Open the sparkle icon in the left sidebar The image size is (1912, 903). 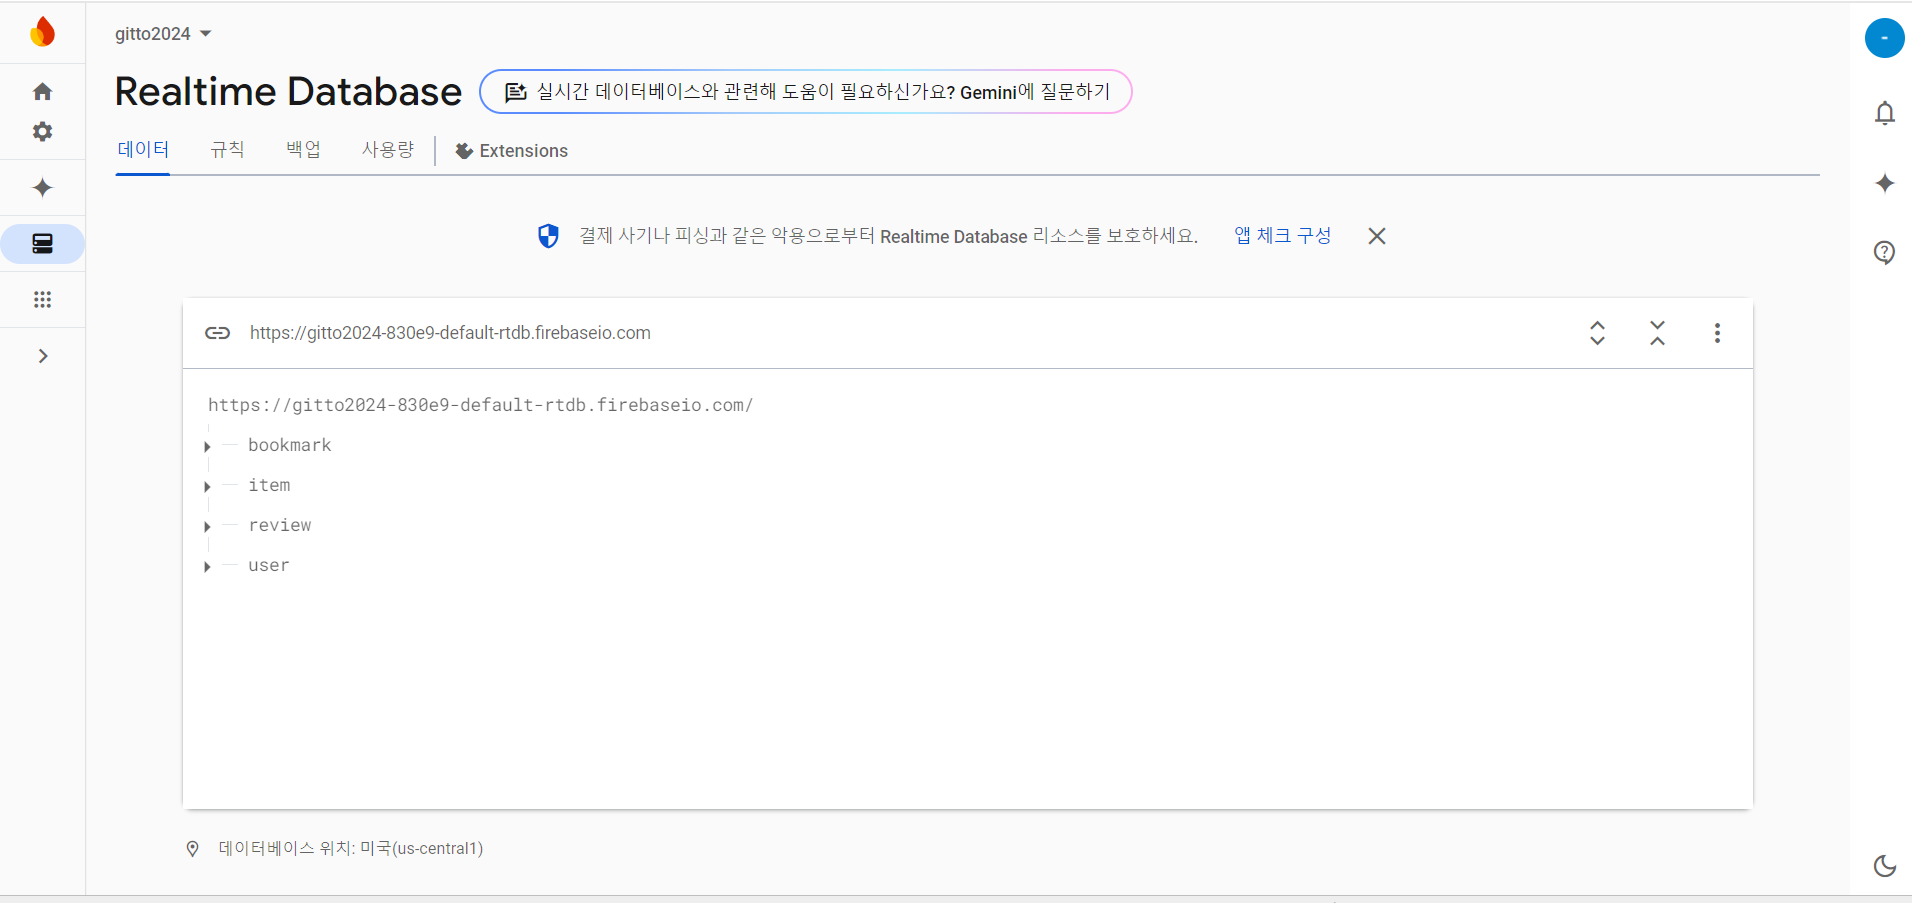point(42,187)
